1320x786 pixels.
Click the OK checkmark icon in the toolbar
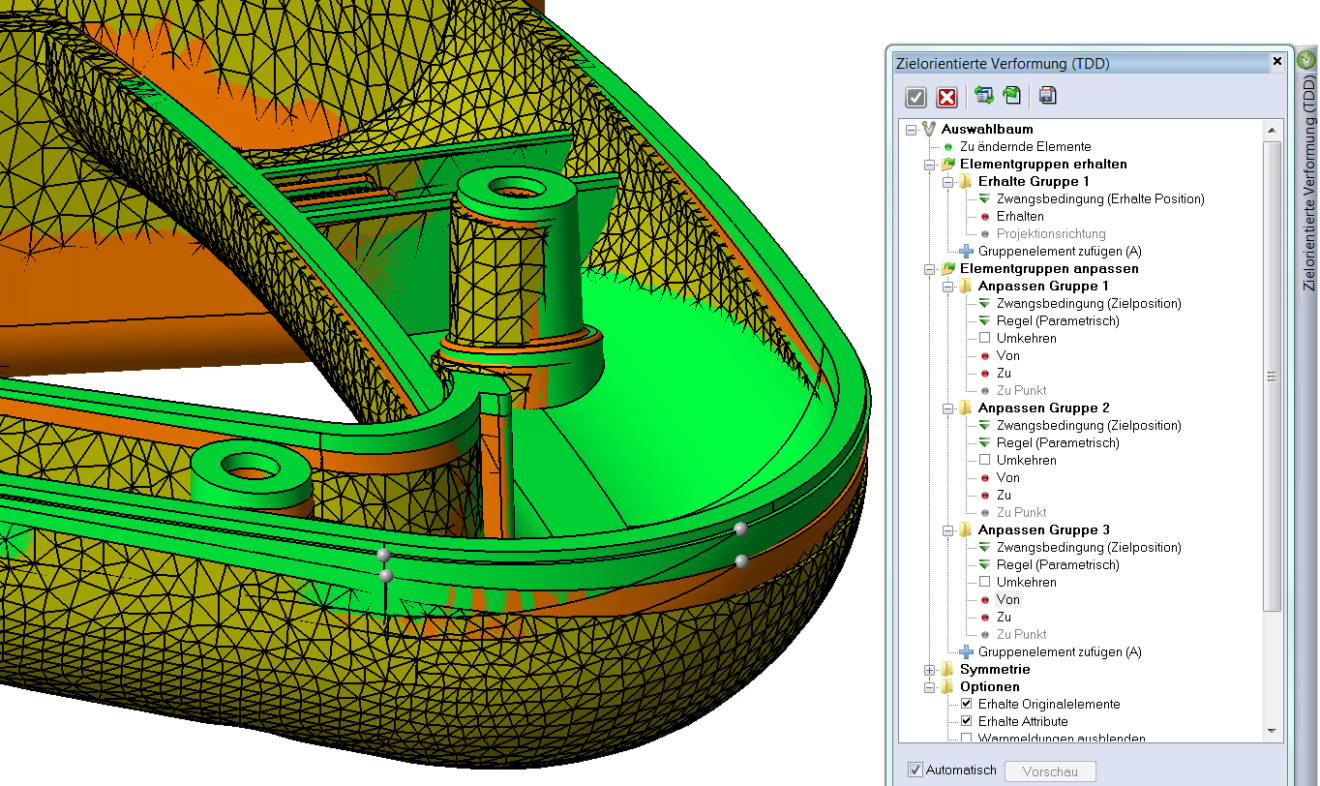[x=916, y=96]
